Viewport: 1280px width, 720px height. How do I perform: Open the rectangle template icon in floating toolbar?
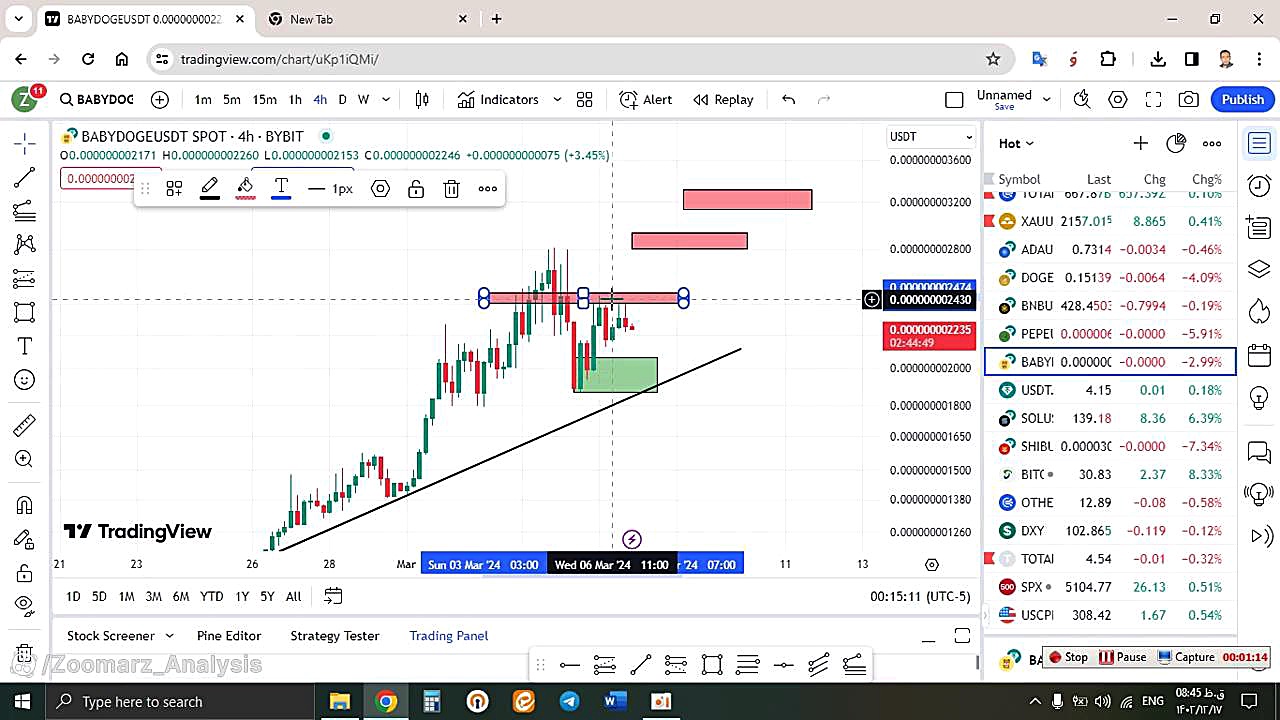[x=174, y=188]
